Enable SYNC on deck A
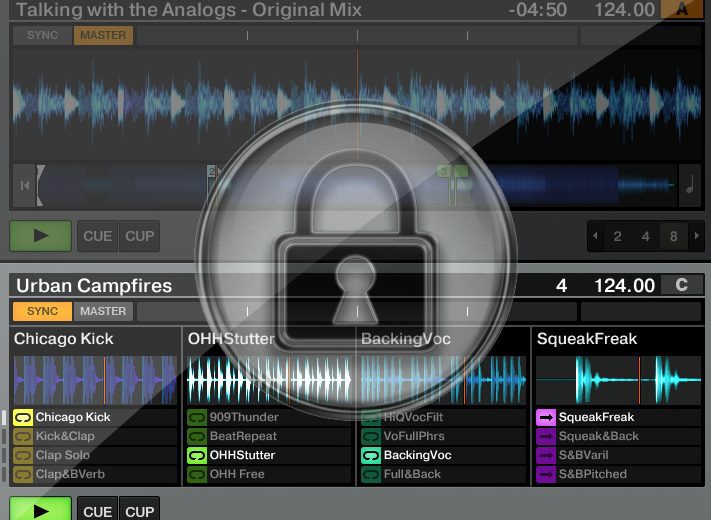The width and height of the screenshot is (711, 520). click(42, 35)
